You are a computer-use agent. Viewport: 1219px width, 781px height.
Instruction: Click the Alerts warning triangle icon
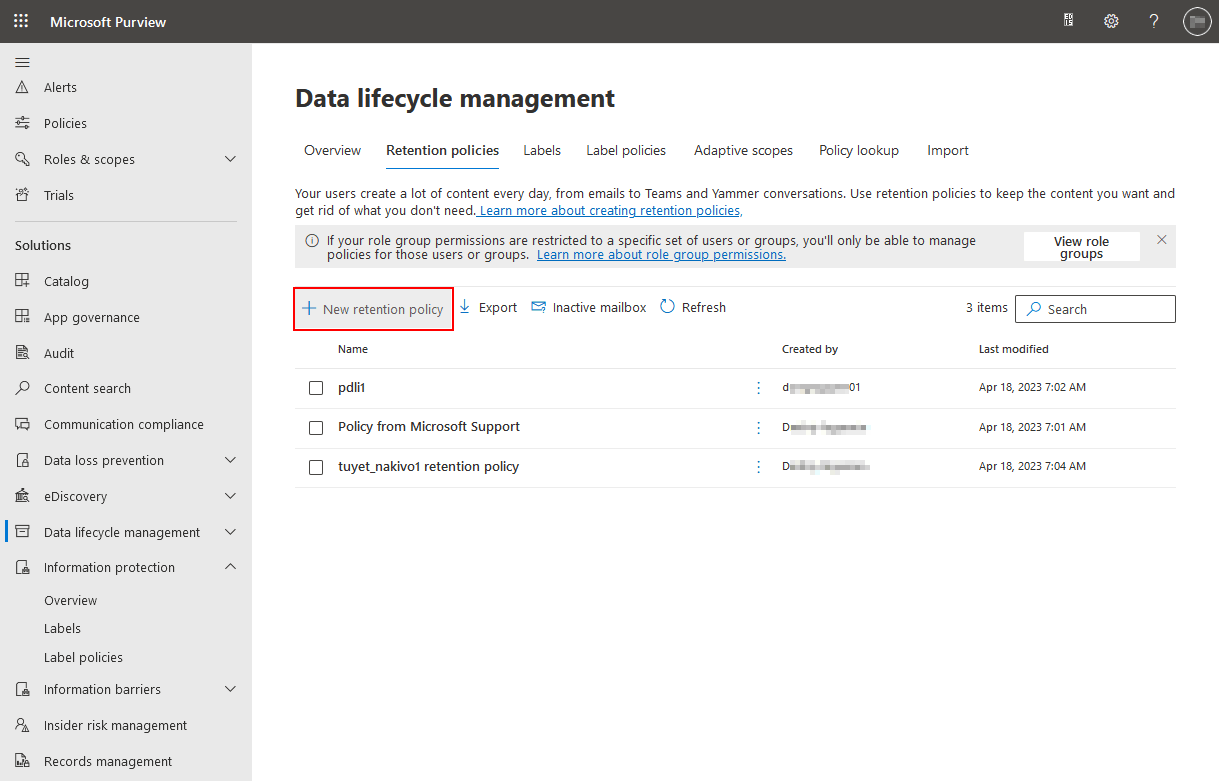point(22,87)
